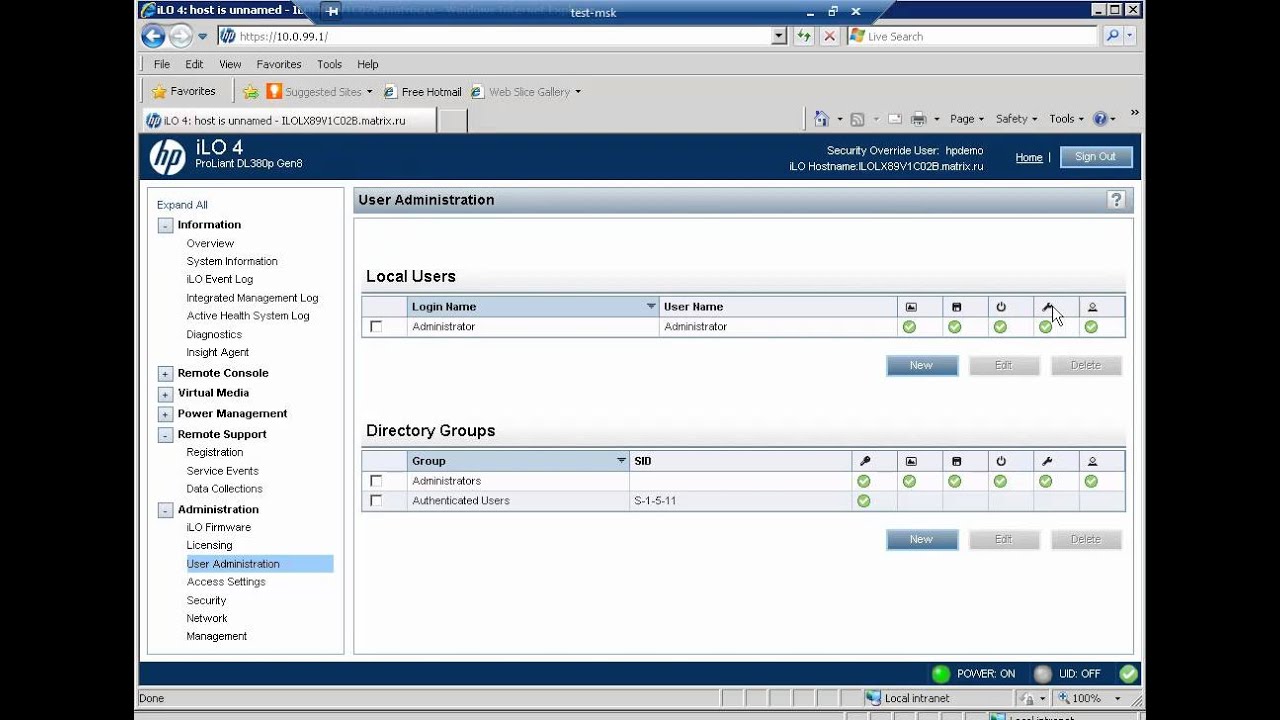1280x720 pixels.
Task: Open the address bar history dropdown
Action: pyautogui.click(x=780, y=36)
